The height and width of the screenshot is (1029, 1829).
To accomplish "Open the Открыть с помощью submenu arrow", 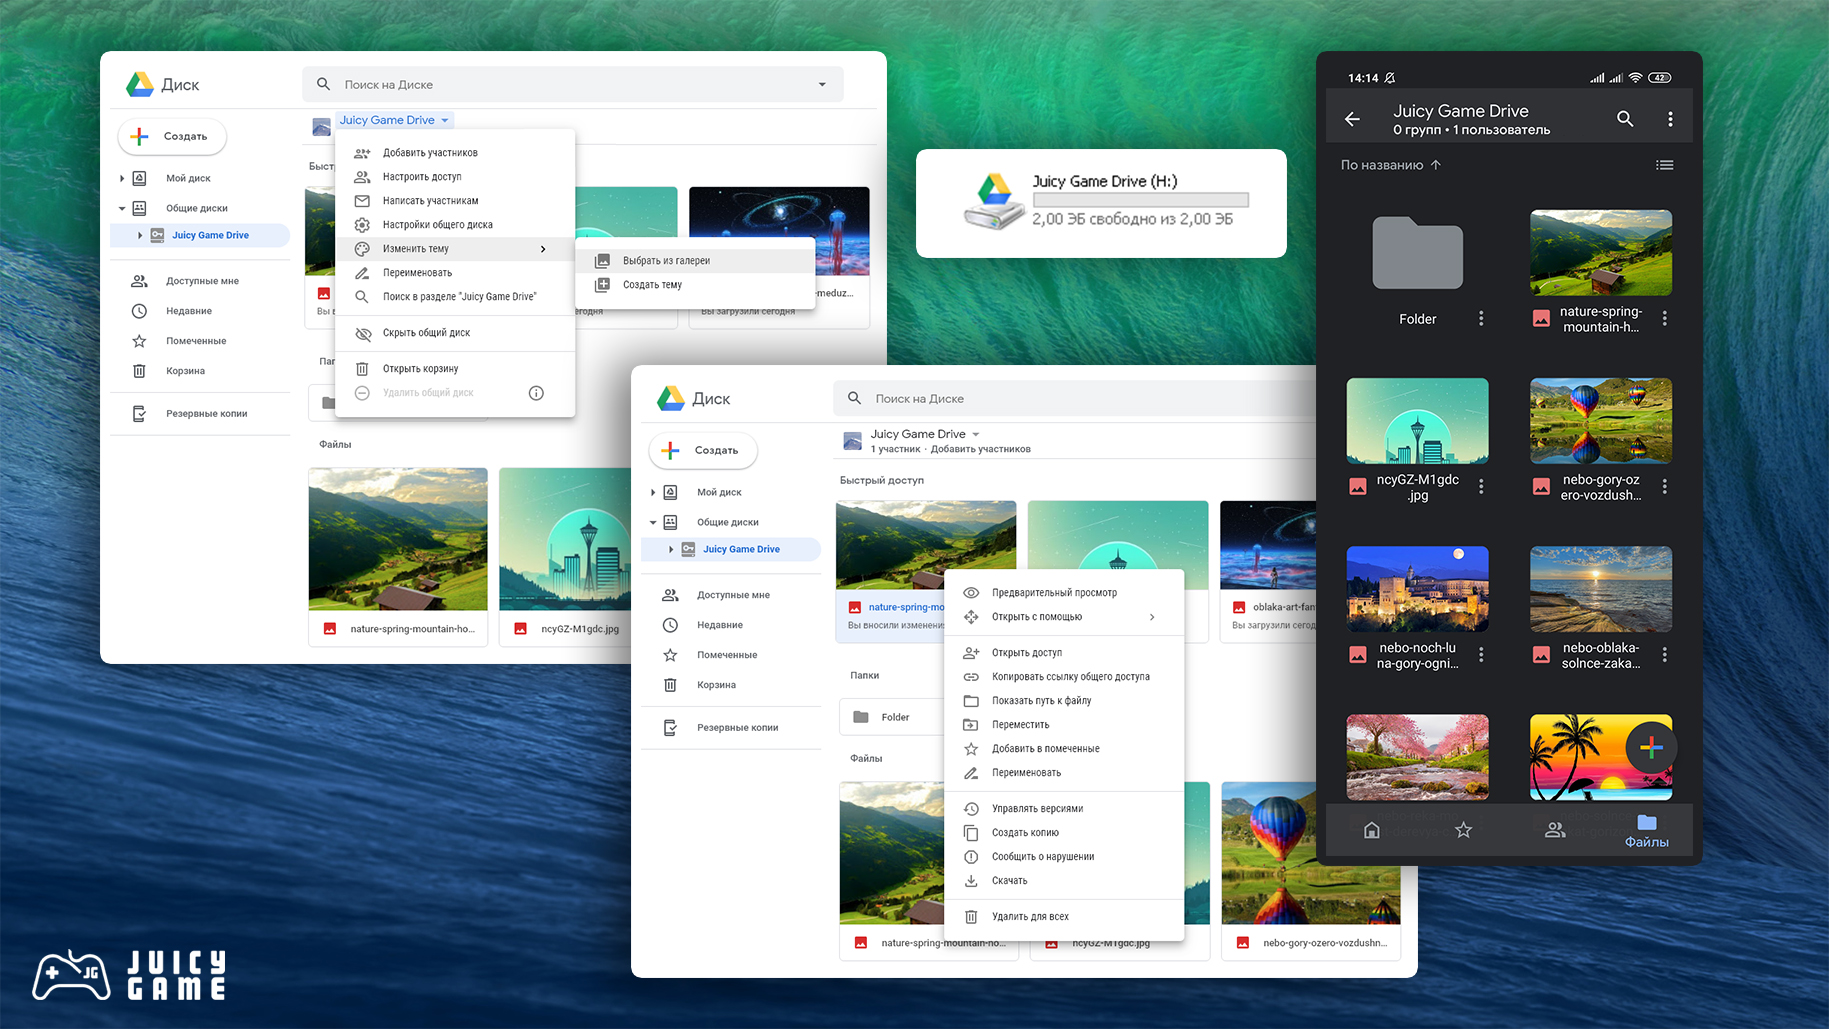I will click(x=1152, y=617).
